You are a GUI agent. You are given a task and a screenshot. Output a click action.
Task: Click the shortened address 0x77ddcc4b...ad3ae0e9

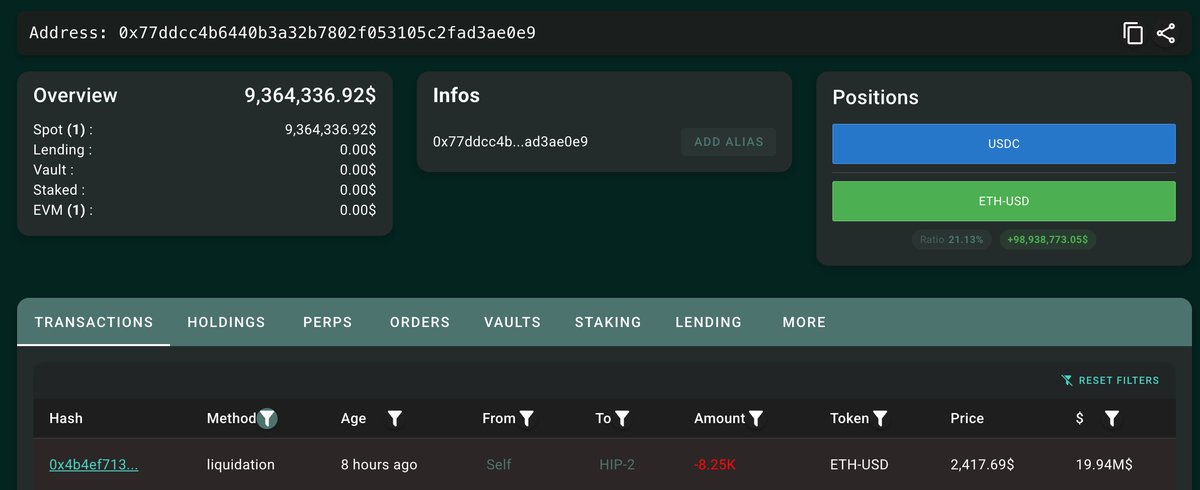[510, 142]
